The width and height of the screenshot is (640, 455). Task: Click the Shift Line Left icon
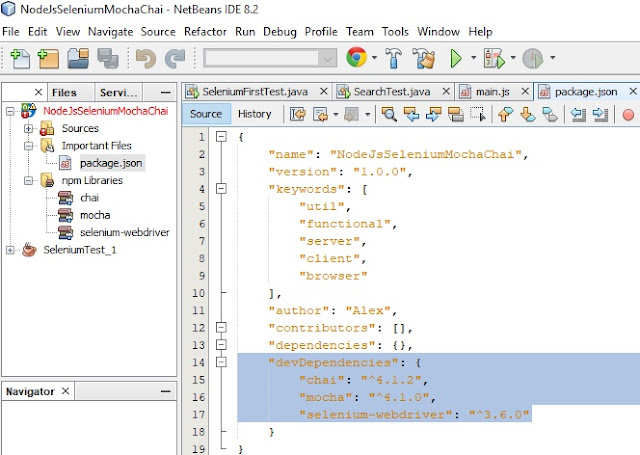(578, 115)
